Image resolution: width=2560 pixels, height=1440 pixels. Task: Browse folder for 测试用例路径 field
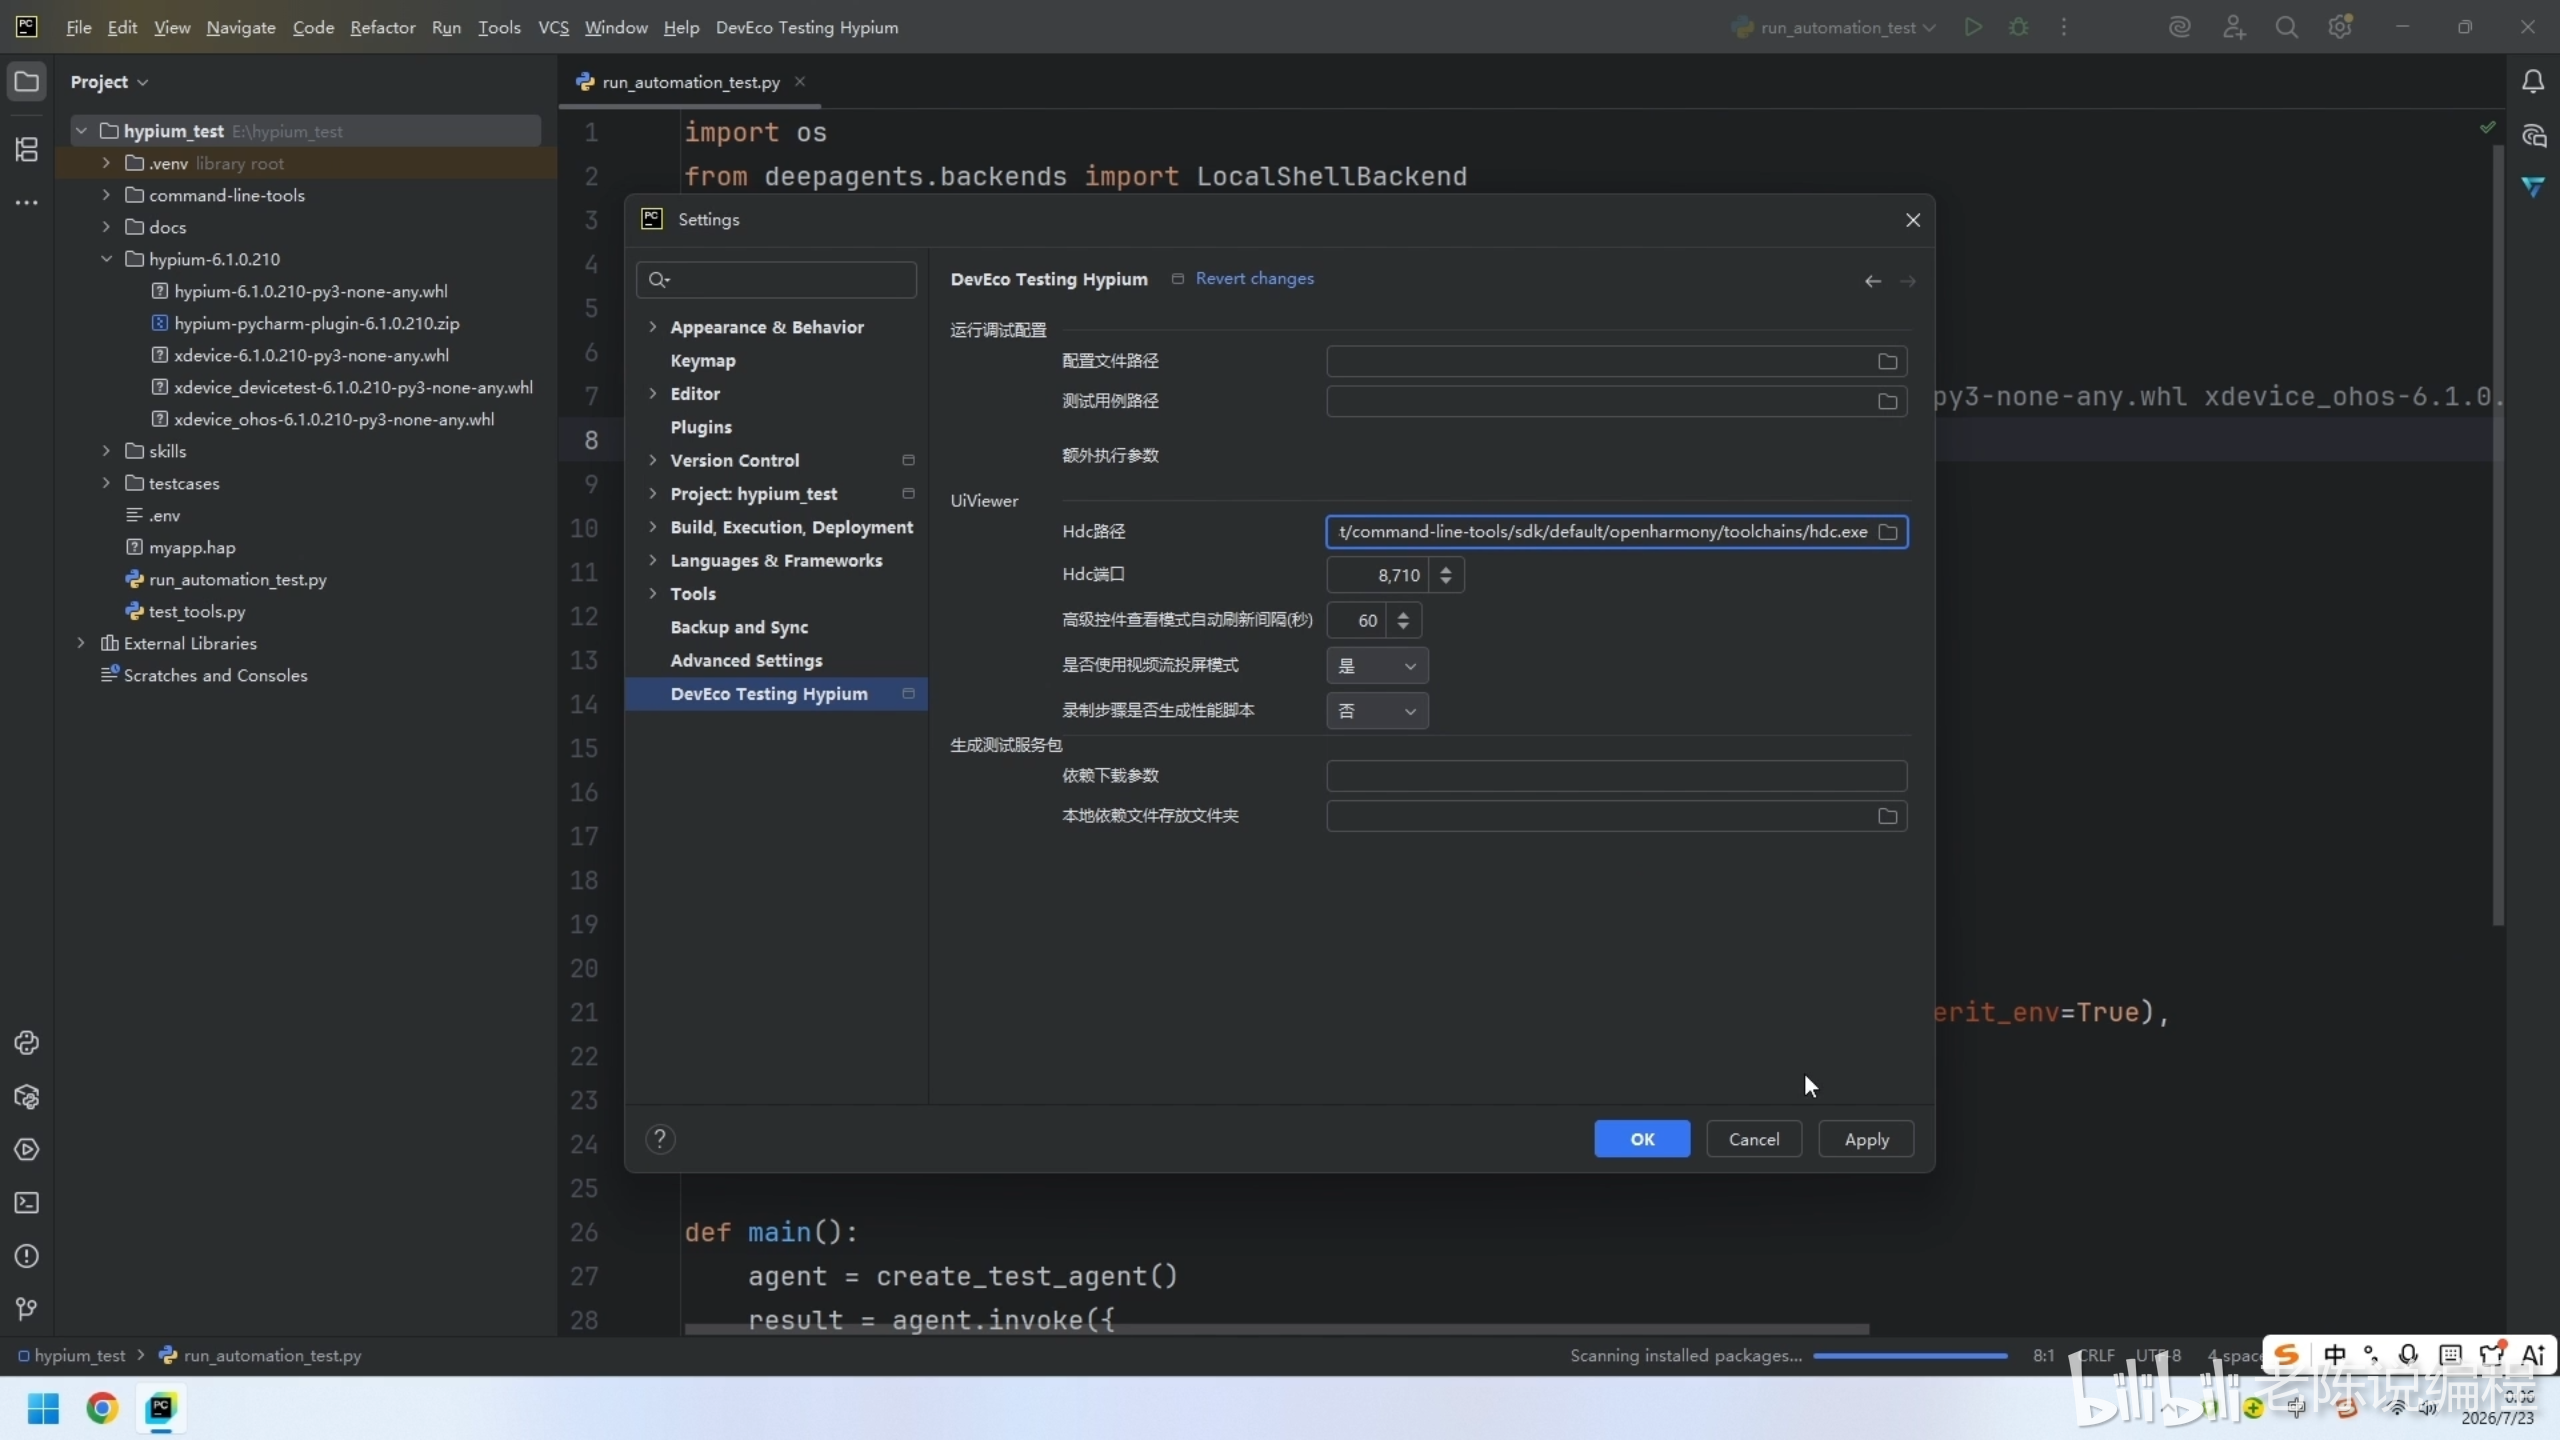coord(1887,401)
